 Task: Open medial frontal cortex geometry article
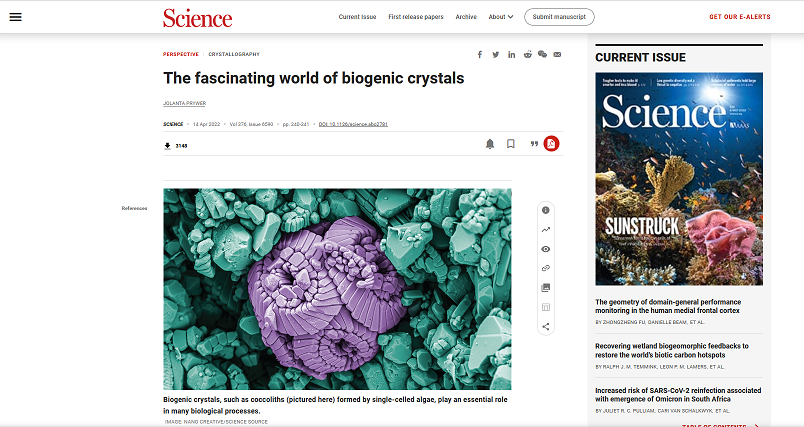pos(668,307)
